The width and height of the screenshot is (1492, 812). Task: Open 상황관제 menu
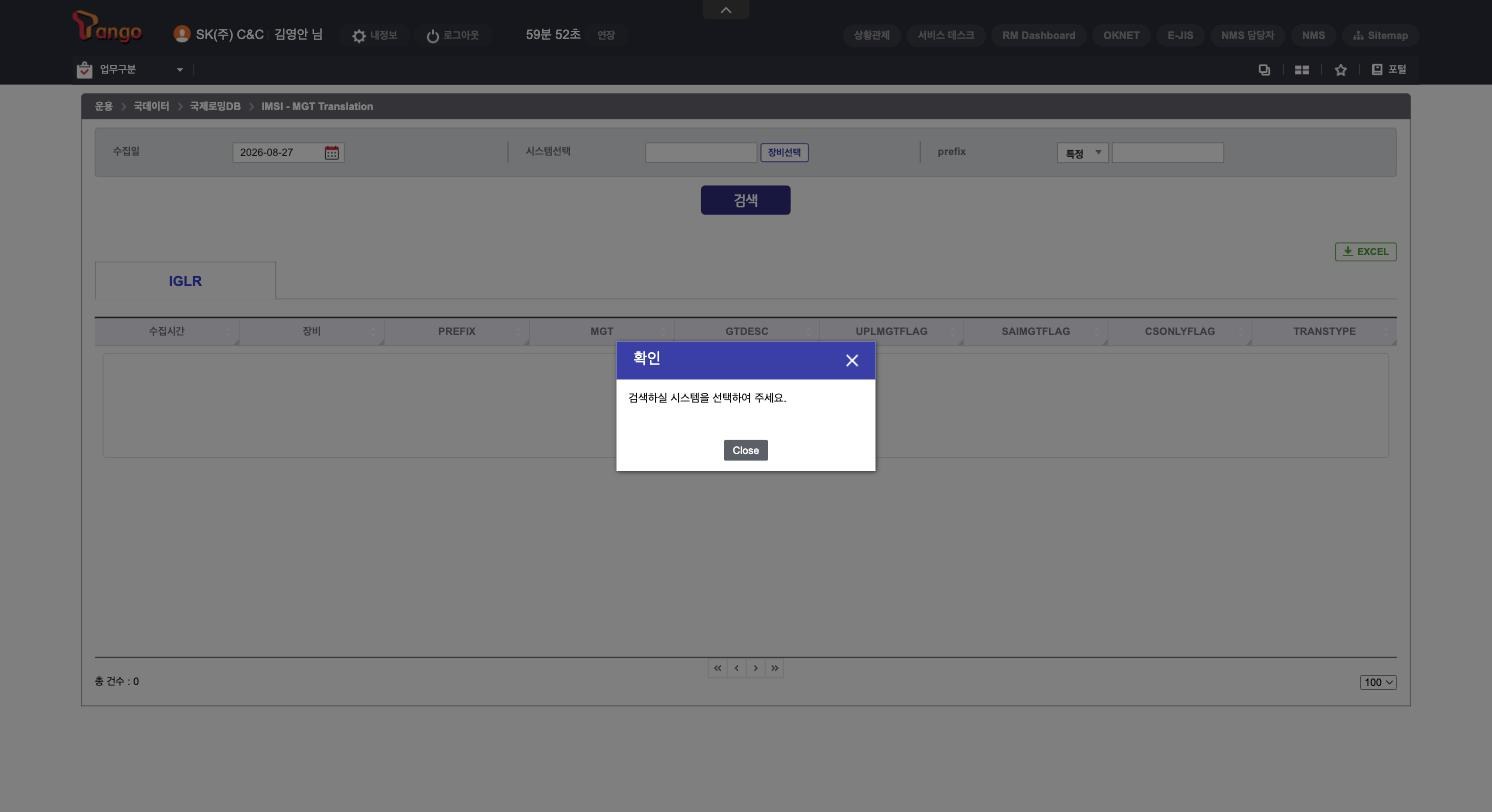point(872,35)
